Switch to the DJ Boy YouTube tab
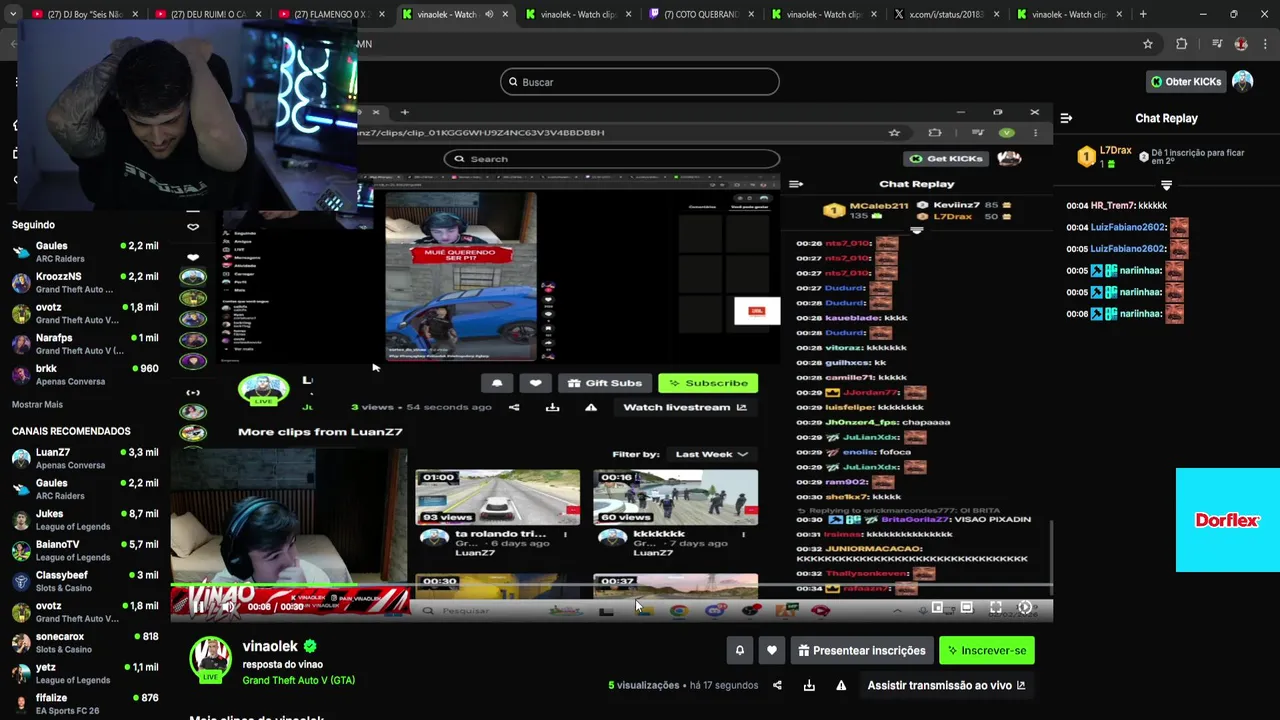1280x720 pixels. tap(83, 14)
